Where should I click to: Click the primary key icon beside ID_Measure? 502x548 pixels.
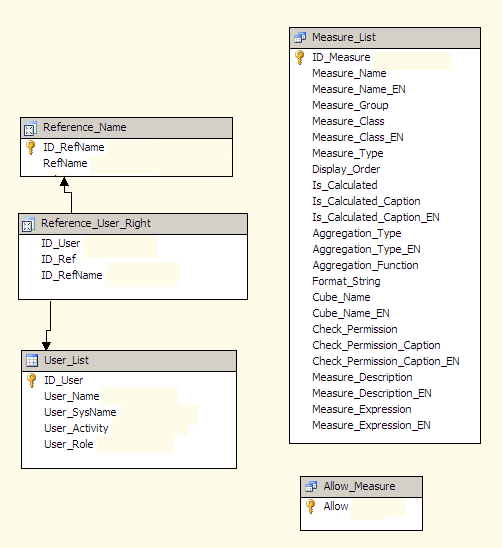click(x=300, y=57)
